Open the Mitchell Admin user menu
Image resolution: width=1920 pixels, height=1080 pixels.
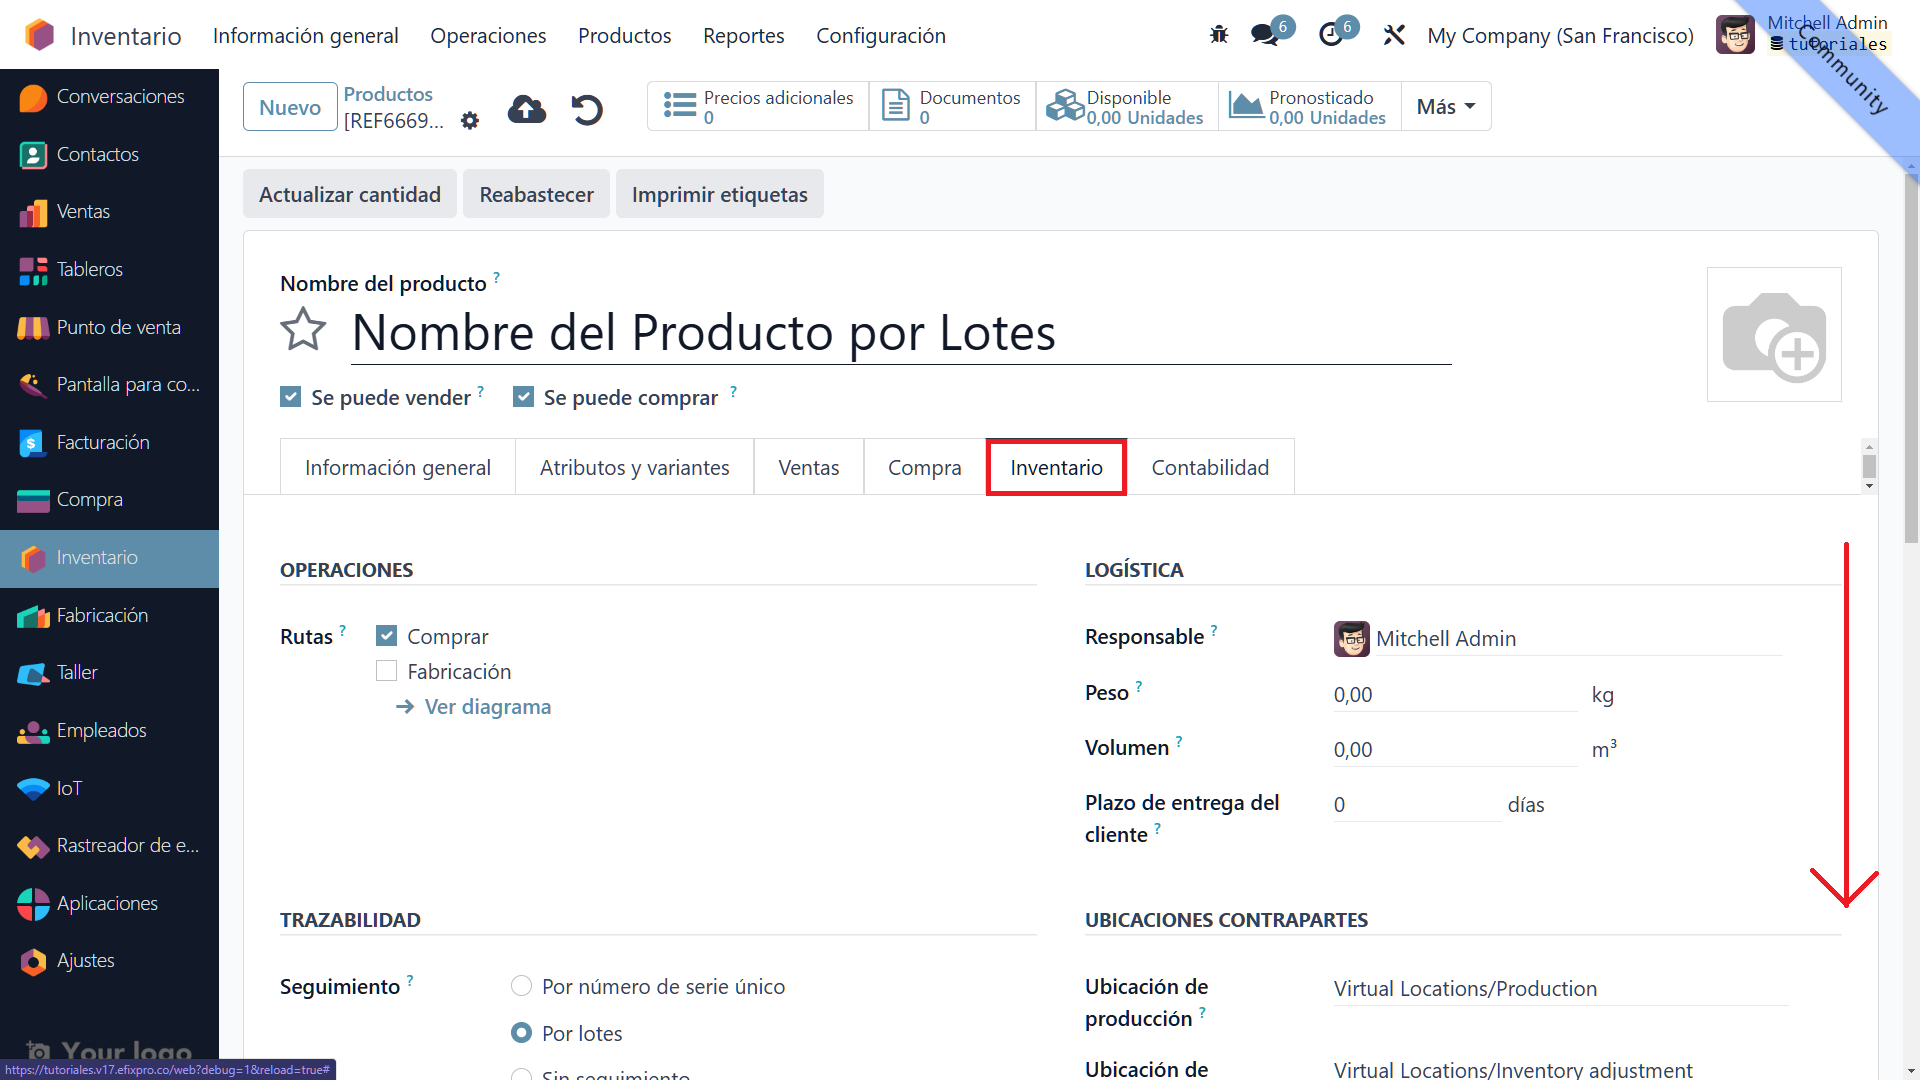point(1735,35)
